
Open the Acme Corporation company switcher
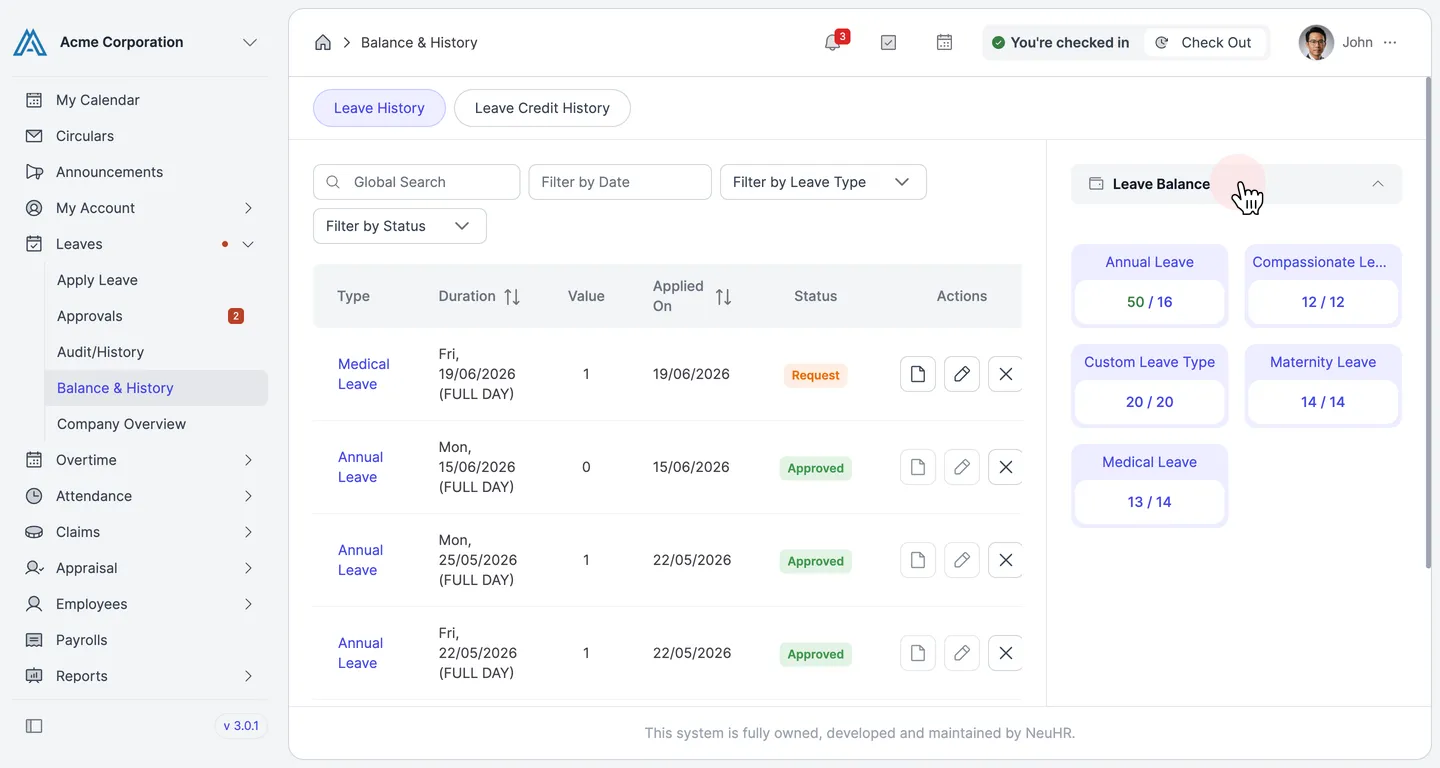coord(250,42)
